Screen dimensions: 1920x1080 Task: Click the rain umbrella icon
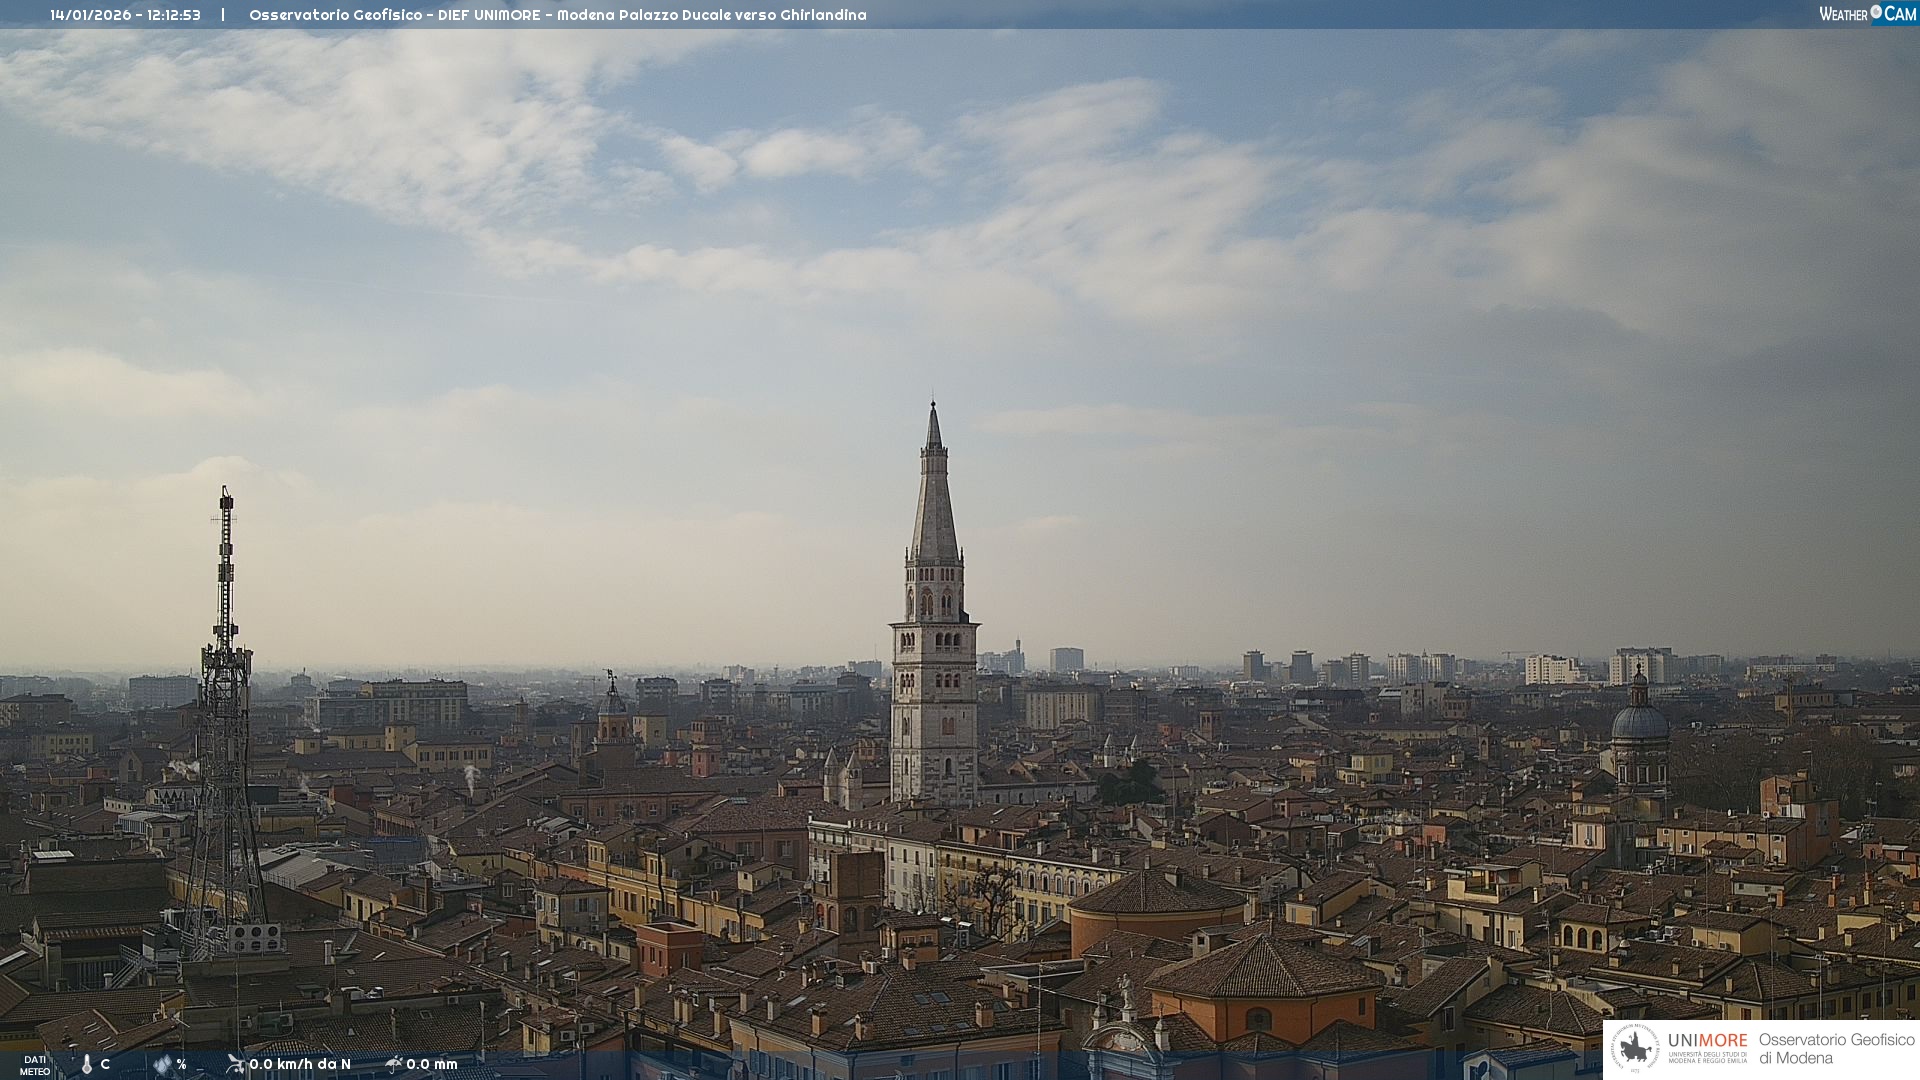(x=393, y=1064)
